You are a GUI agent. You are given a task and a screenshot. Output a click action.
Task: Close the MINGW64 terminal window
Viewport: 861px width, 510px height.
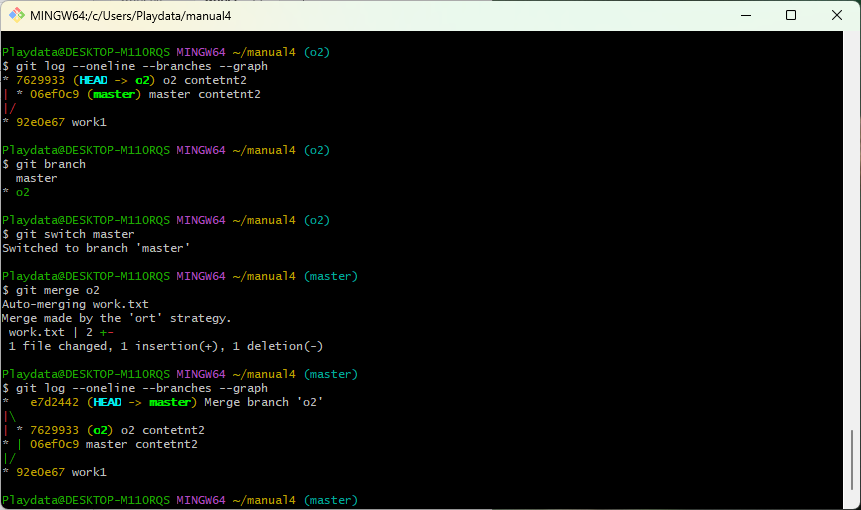click(836, 15)
